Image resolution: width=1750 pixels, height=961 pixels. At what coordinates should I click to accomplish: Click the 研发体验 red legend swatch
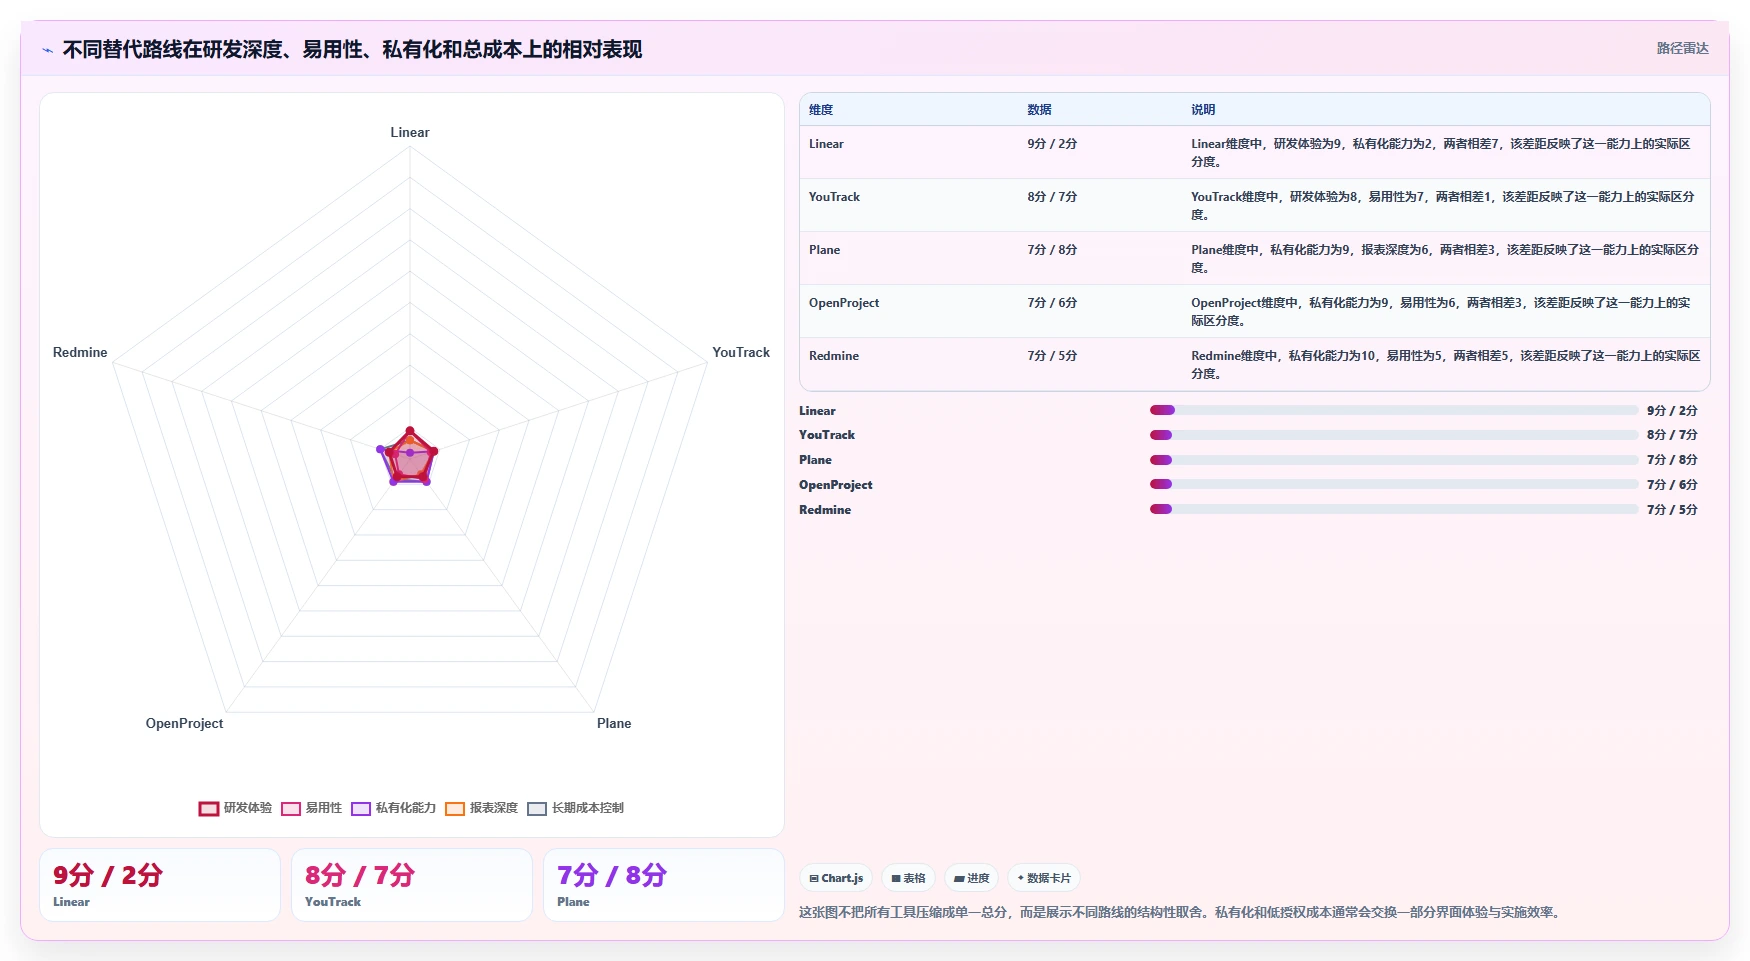click(x=208, y=809)
